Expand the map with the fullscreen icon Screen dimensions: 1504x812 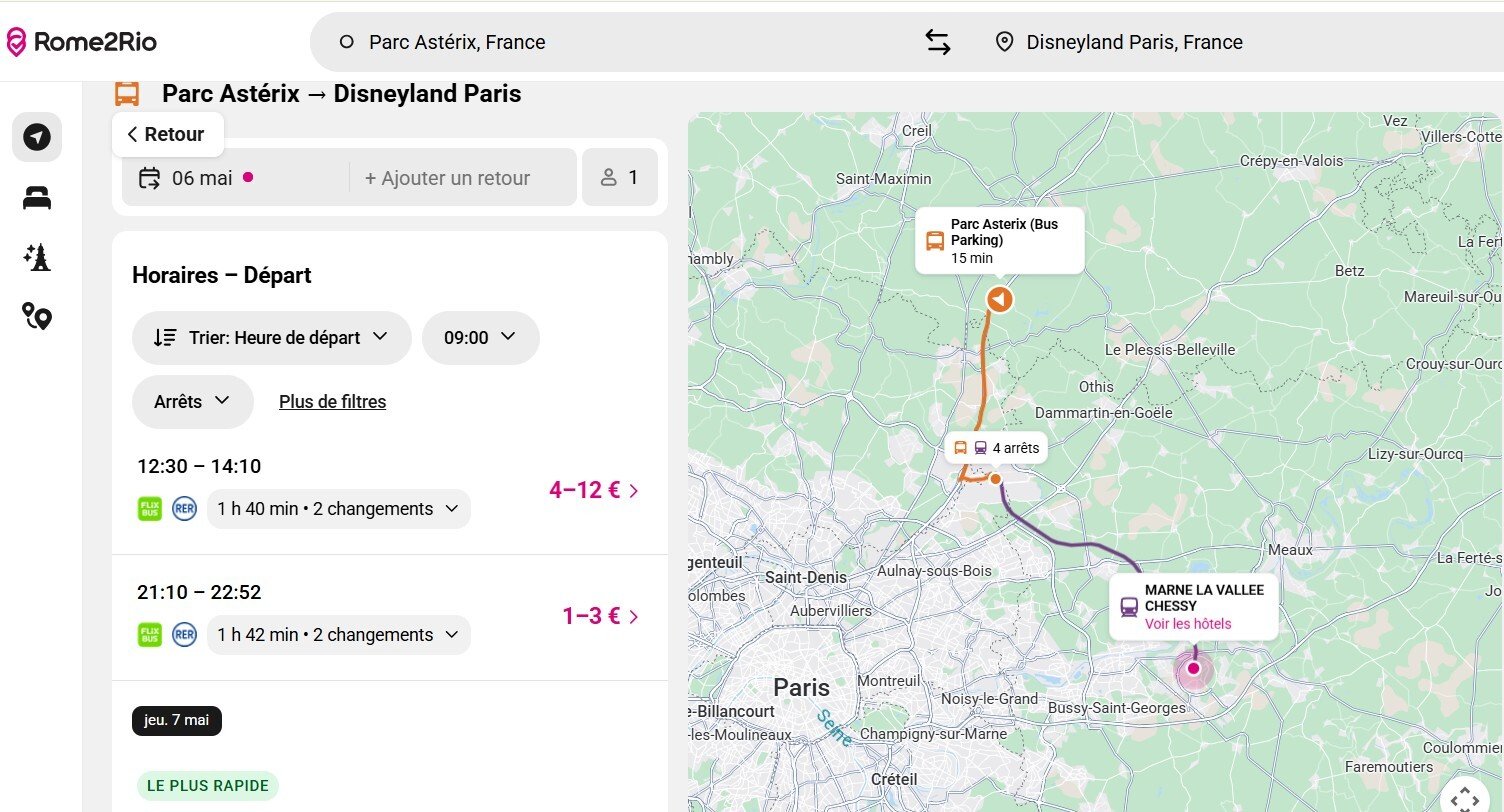(x=1464, y=797)
